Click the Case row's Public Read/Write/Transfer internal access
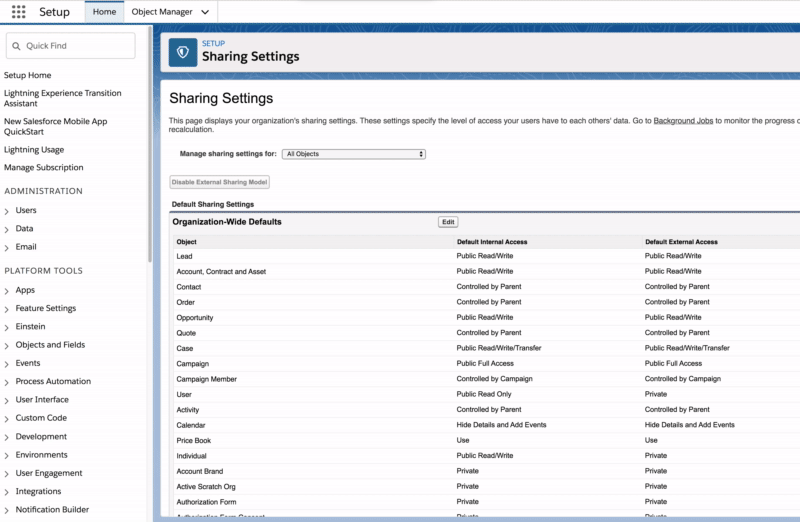The image size is (800, 522). (498, 348)
